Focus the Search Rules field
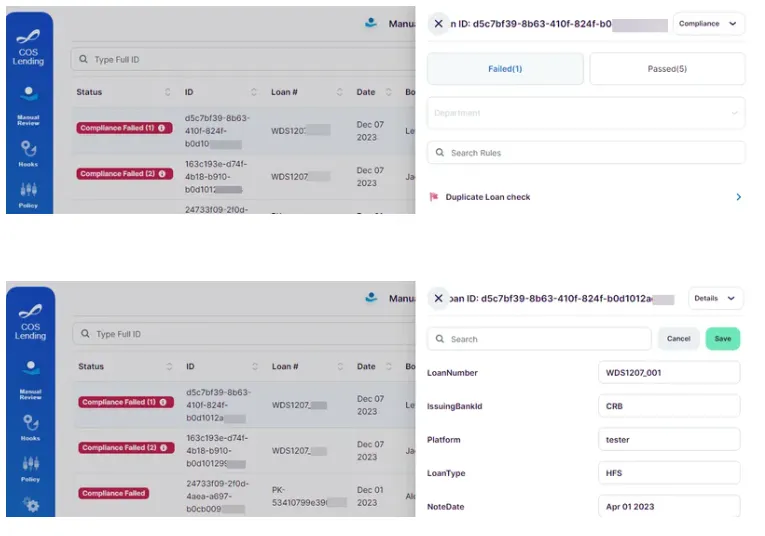The width and height of the screenshot is (765, 536). 586,153
